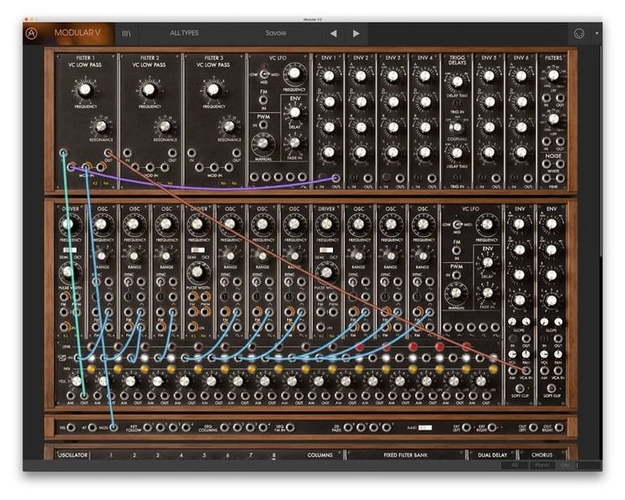Select oscillator number 4 in bottom bar
The image size is (625, 500).
click(181, 455)
